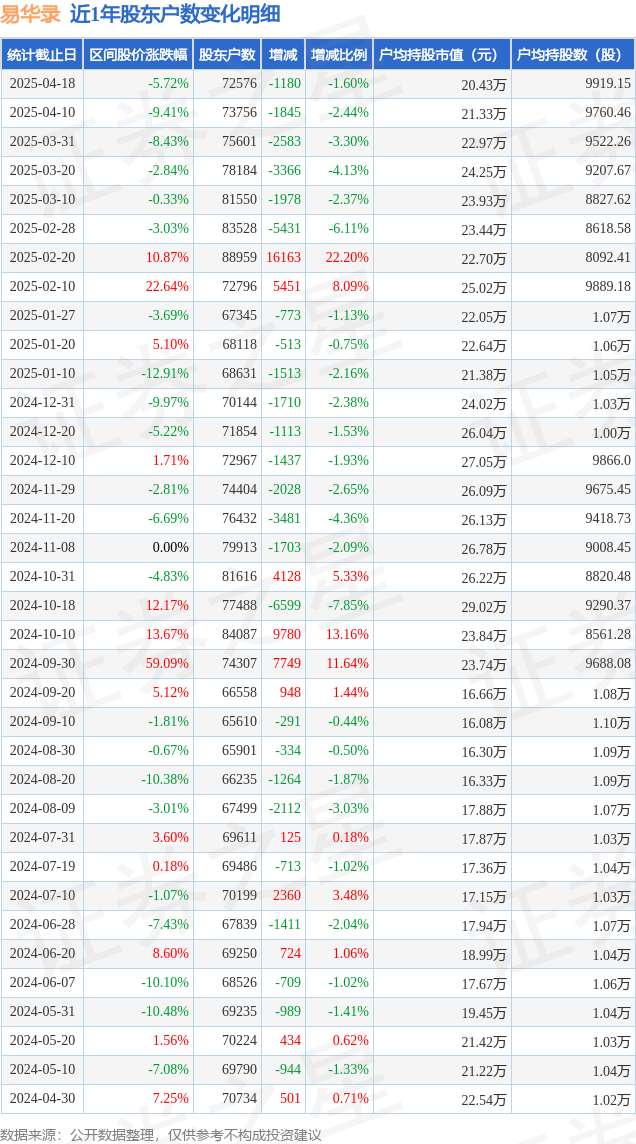Select the 股东户数 column header
This screenshot has height=1144, width=636.
(227, 55)
